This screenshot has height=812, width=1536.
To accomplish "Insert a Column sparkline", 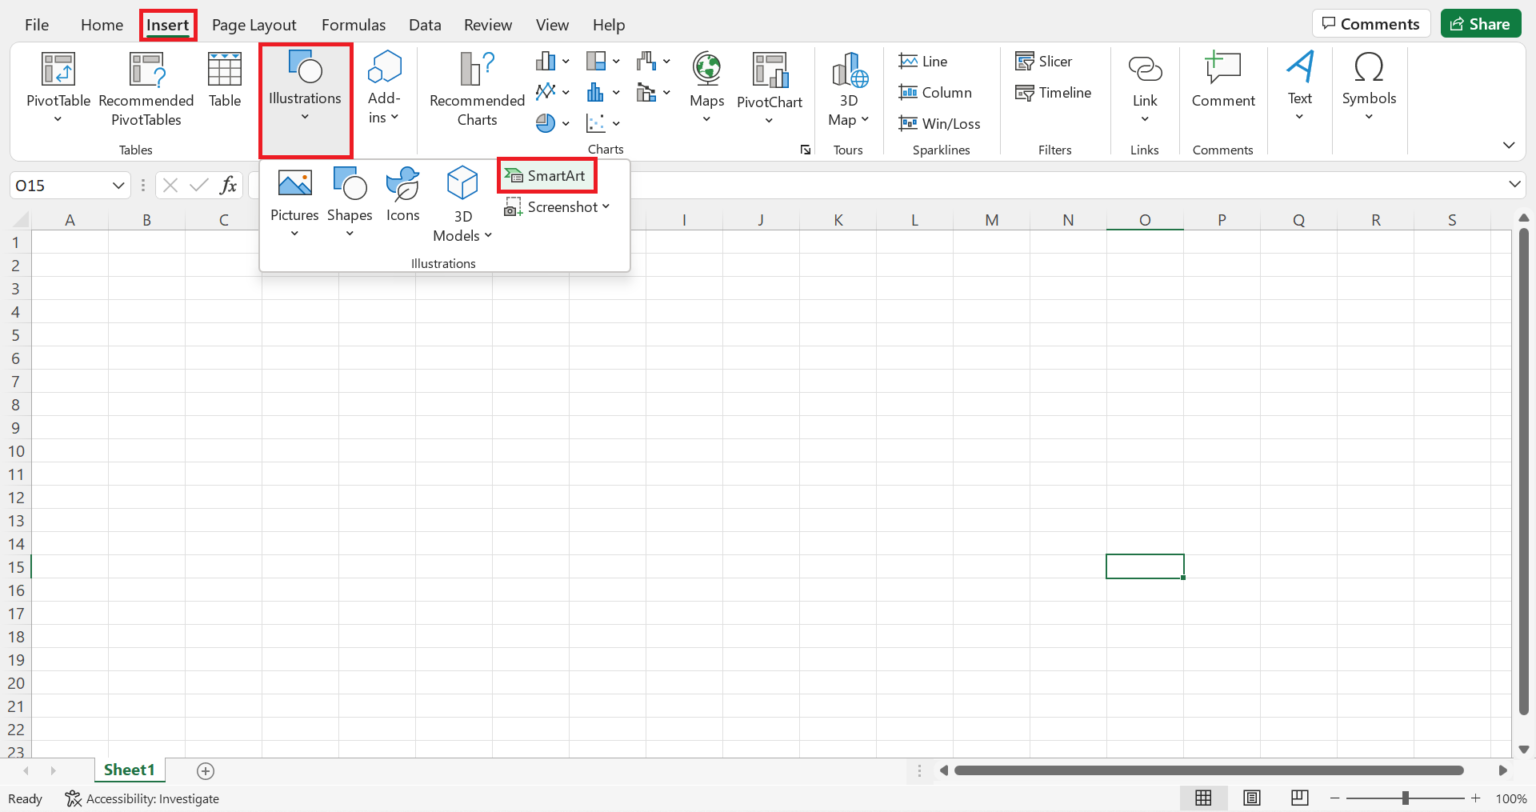I will pyautogui.click(x=938, y=92).
